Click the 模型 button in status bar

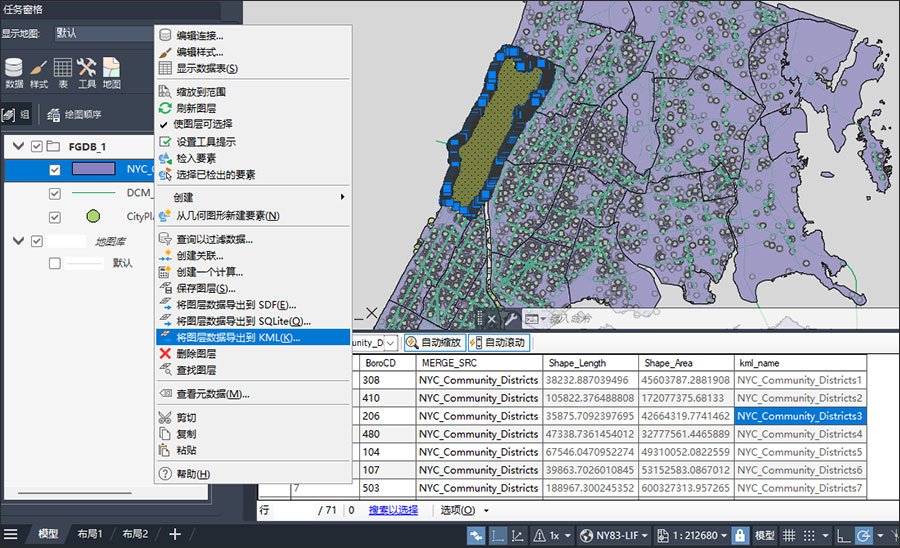(x=765, y=535)
